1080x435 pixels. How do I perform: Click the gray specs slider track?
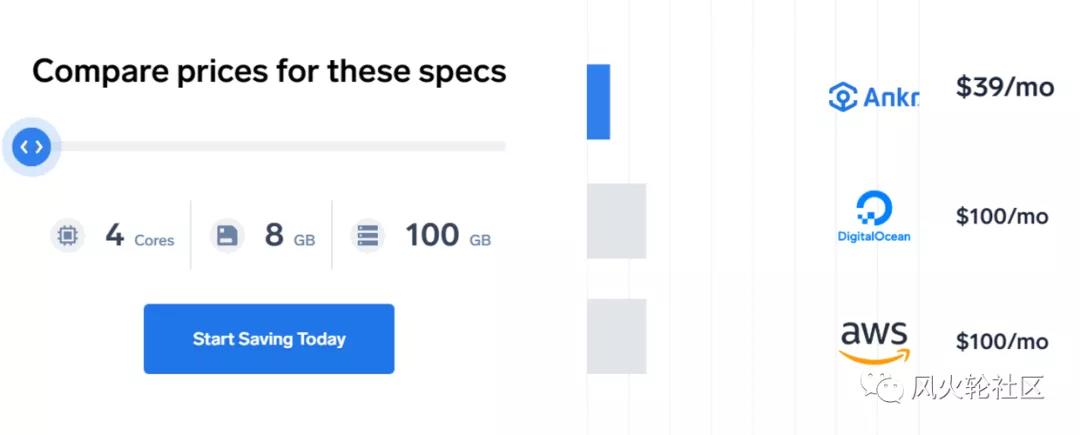click(x=280, y=147)
